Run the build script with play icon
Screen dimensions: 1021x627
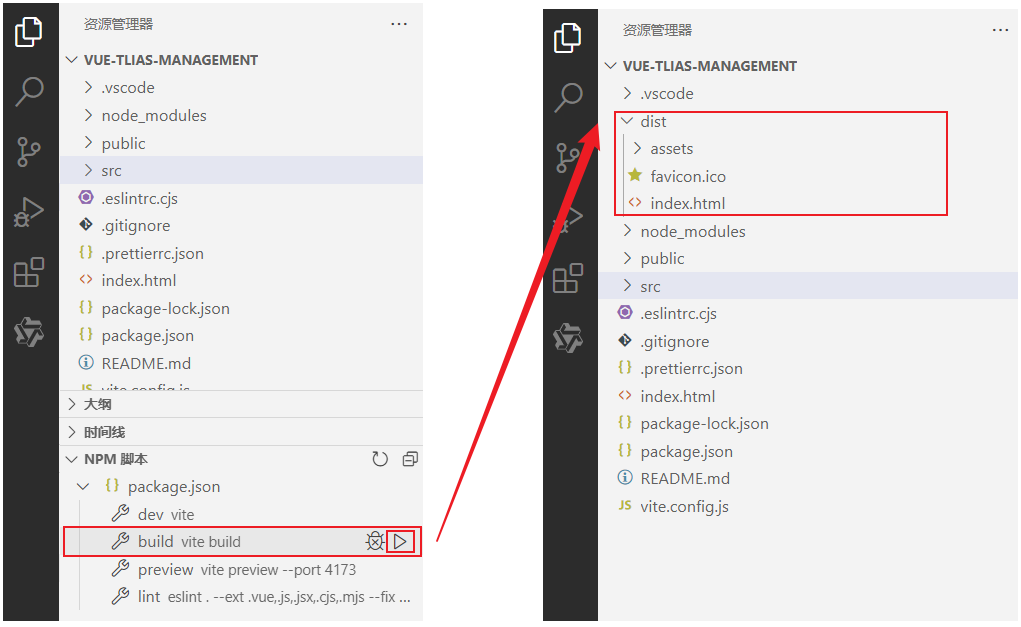[400, 541]
